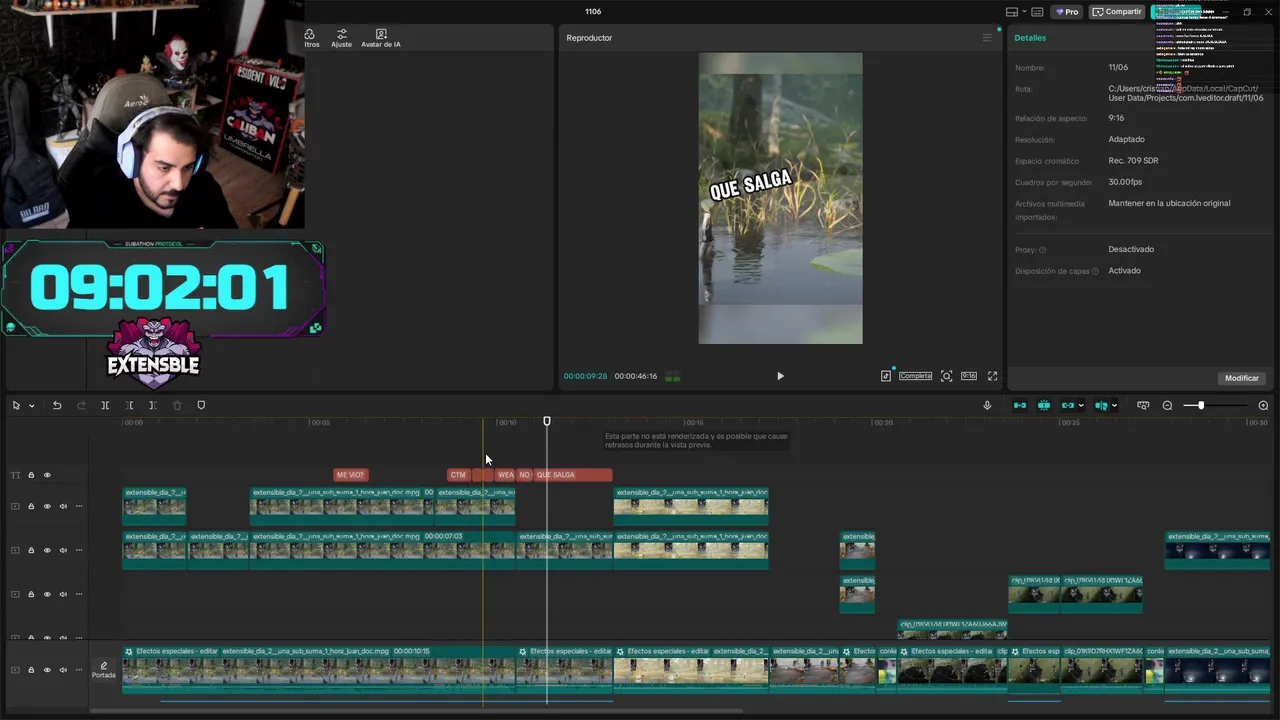Click the layout switcher icon in title bar
The width and height of the screenshot is (1280, 720).
coord(1012,12)
